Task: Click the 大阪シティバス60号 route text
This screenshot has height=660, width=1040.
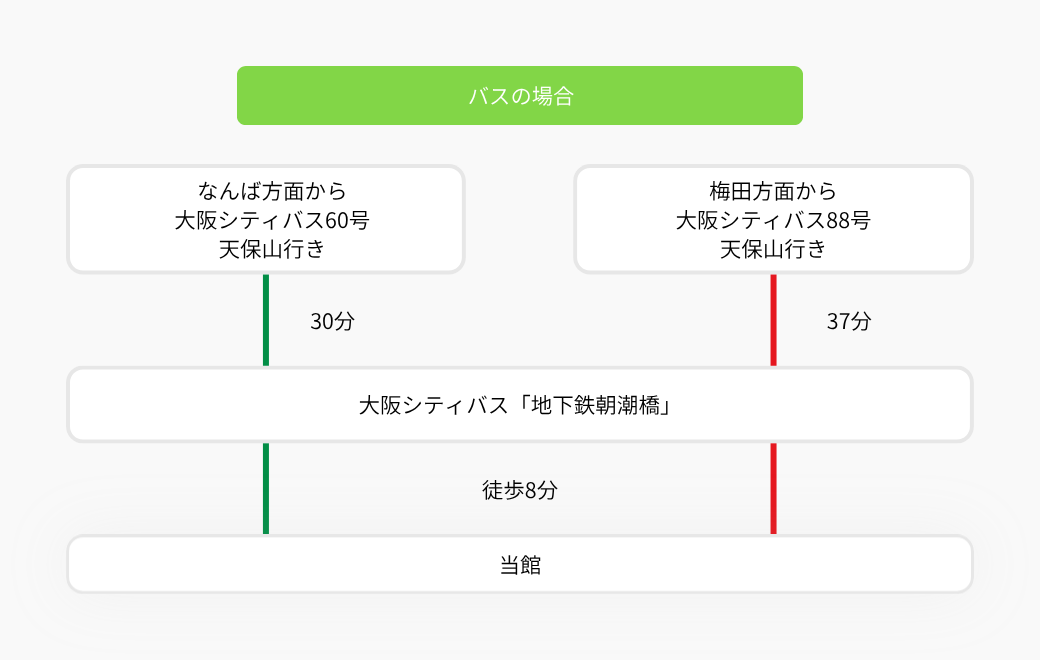Action: point(272,220)
